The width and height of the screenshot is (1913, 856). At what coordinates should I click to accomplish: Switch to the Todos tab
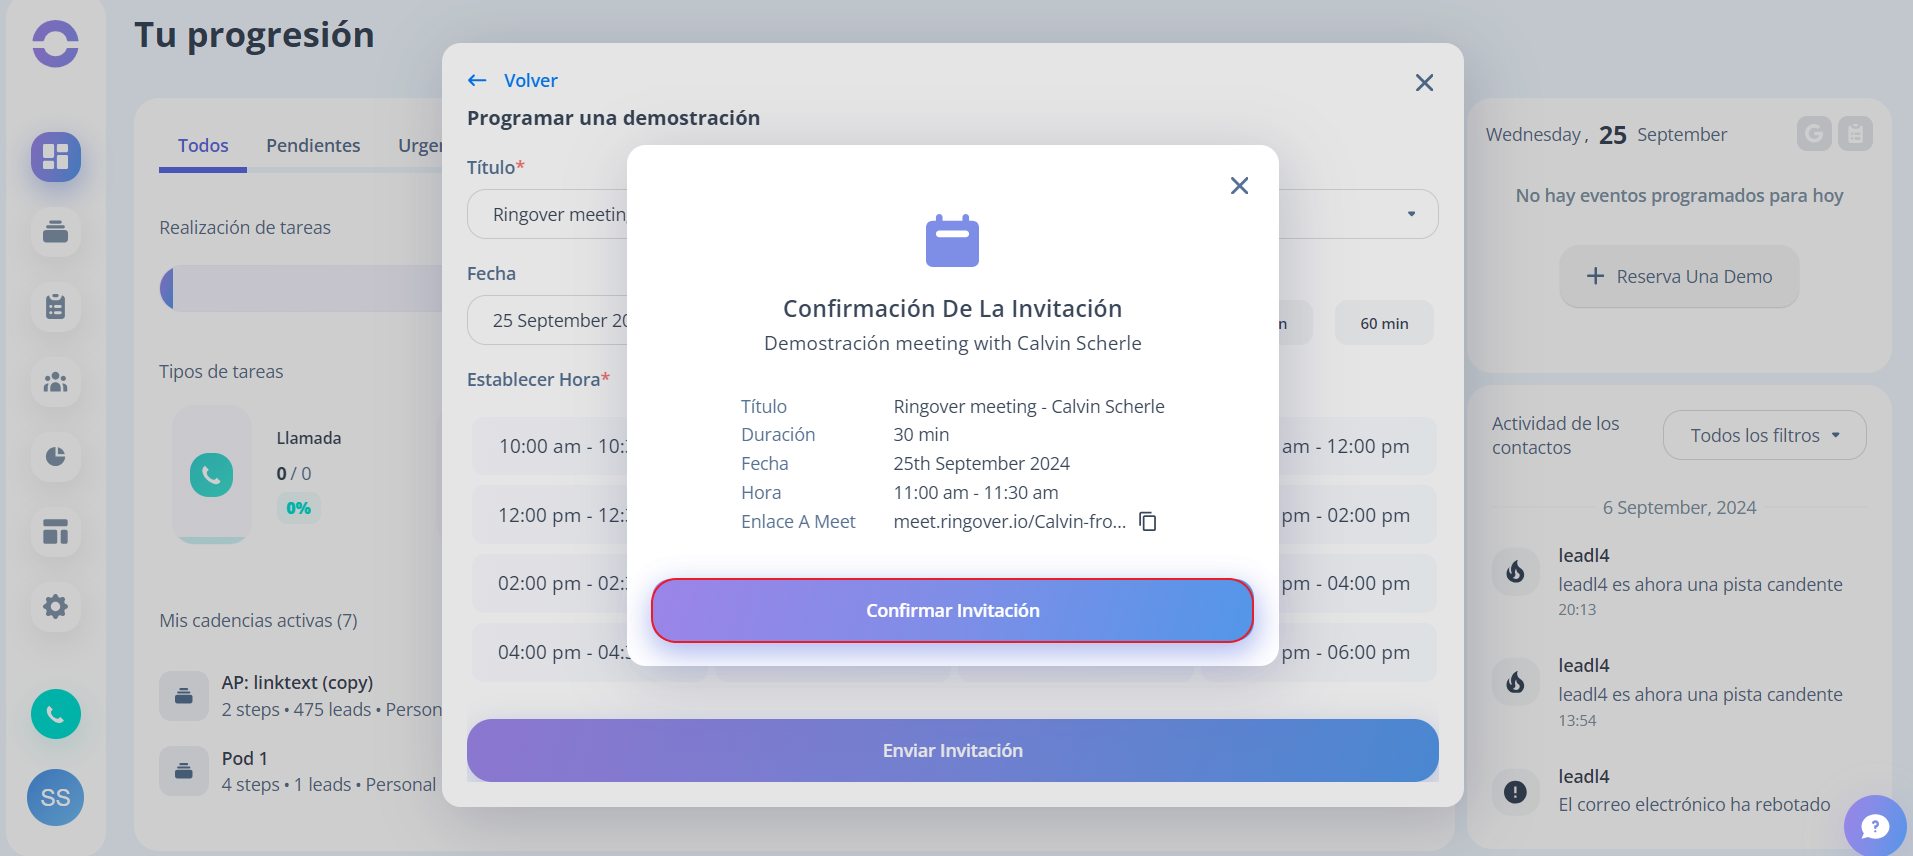203,146
